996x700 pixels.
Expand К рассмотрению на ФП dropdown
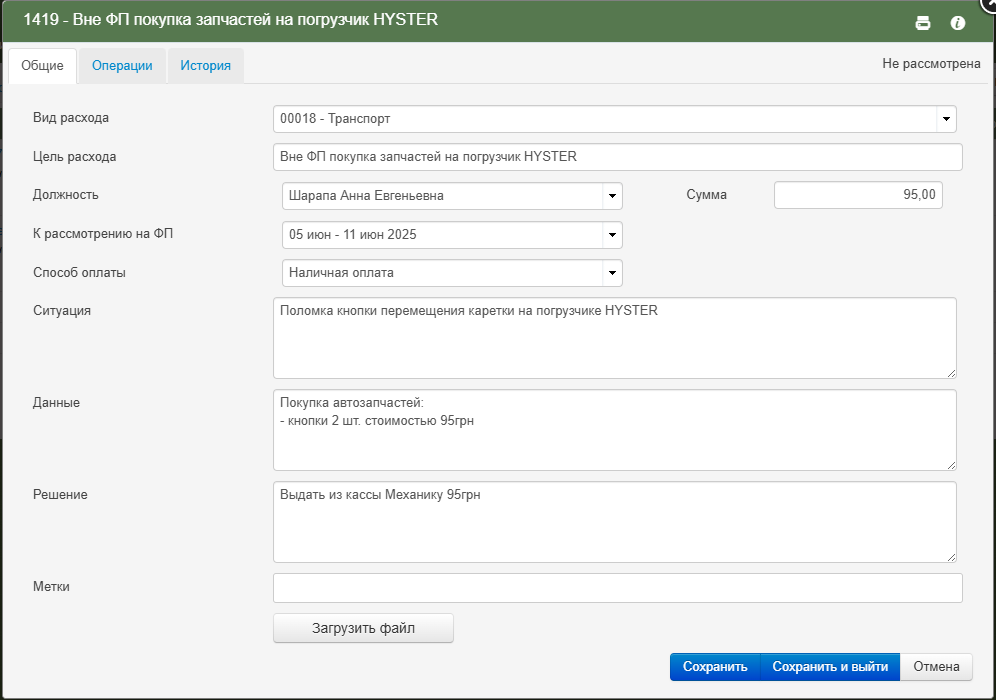(x=612, y=234)
